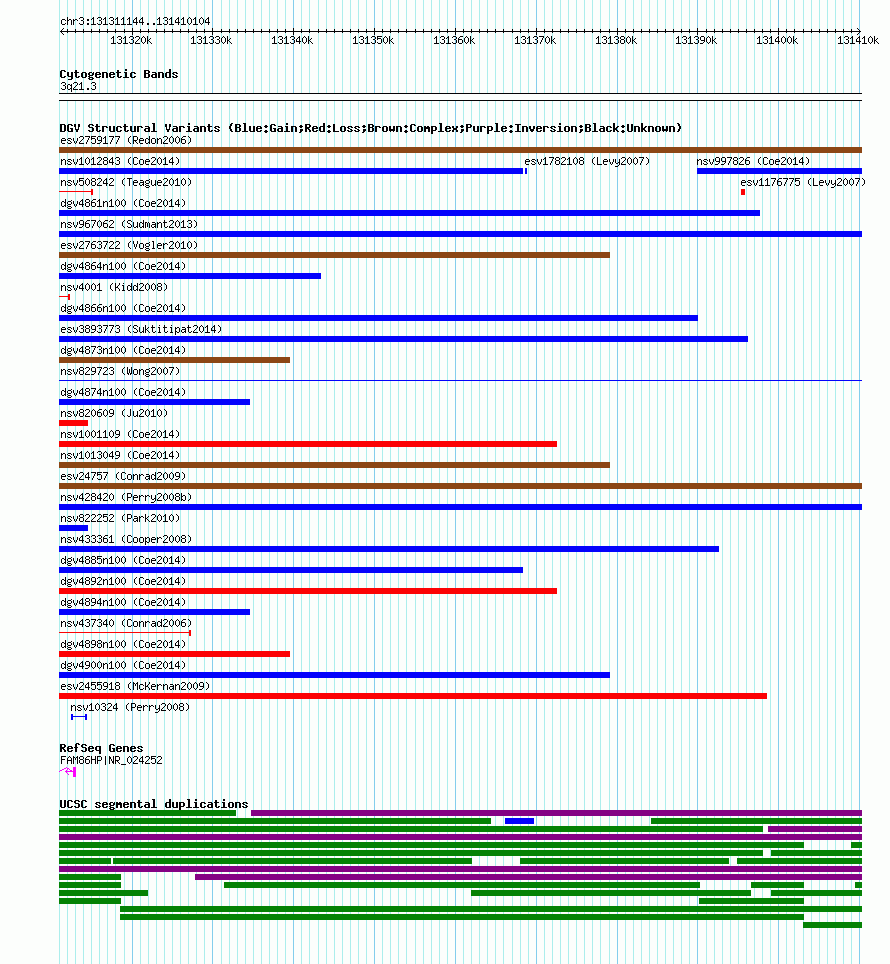Open variant dgv4866n100 (Coe2014)
Viewport: 890px width, 964px height.
(123, 308)
